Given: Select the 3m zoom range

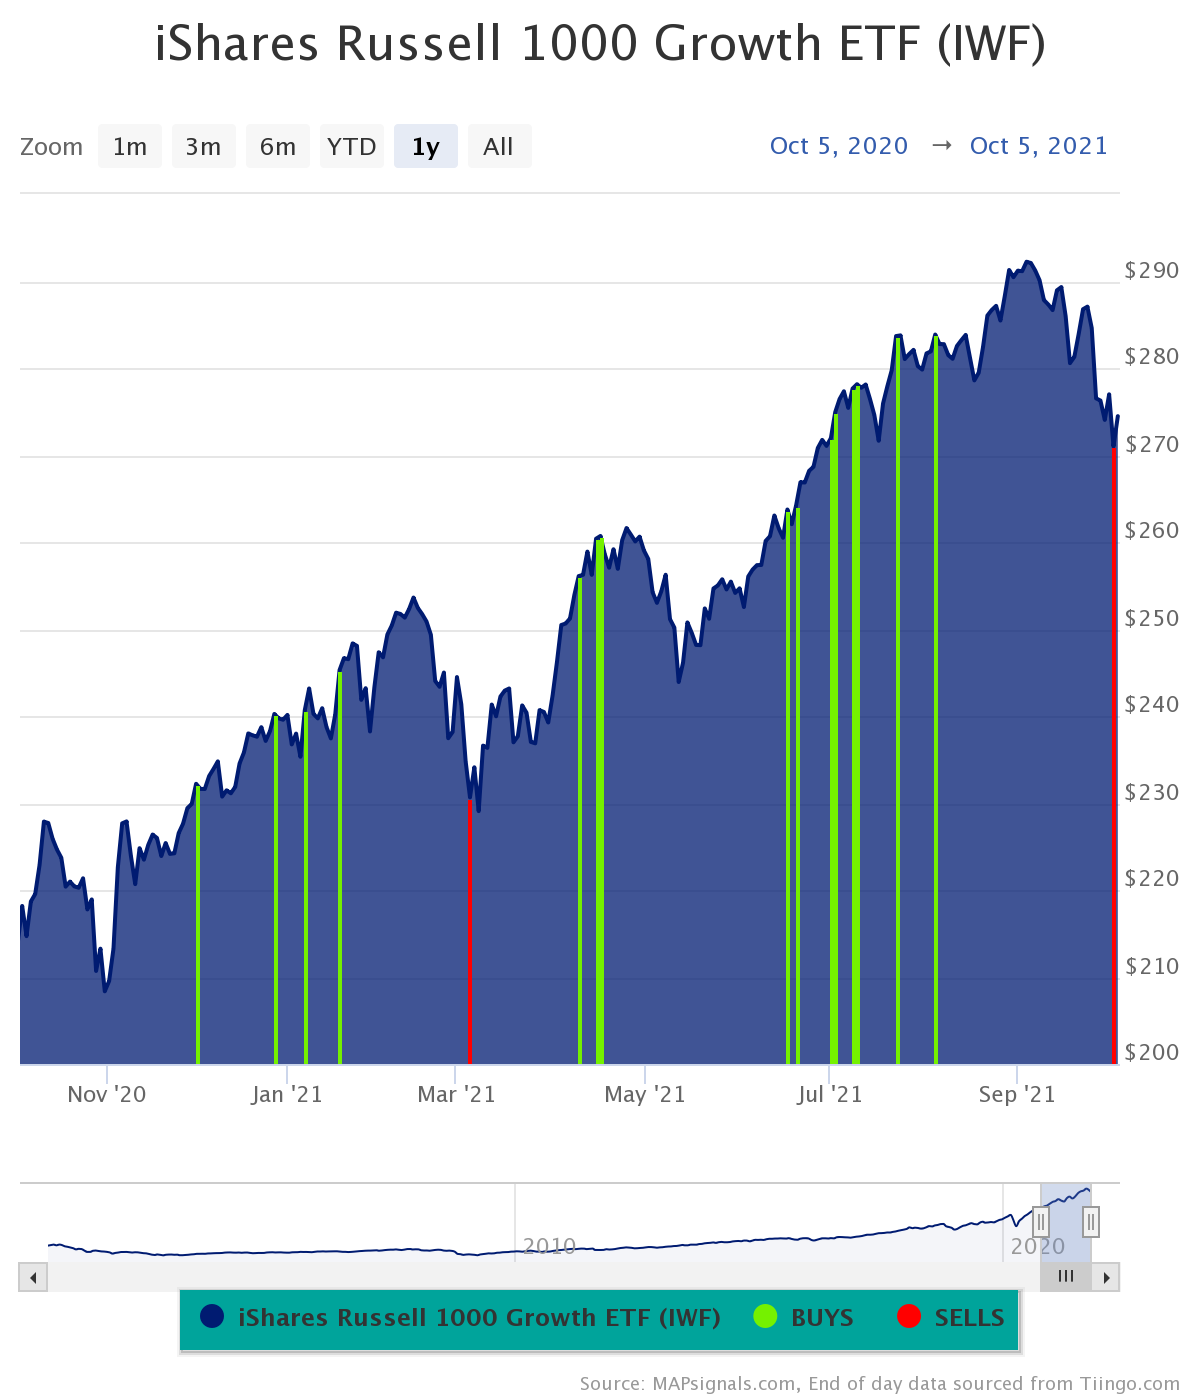Looking at the screenshot, I should coord(204,146).
